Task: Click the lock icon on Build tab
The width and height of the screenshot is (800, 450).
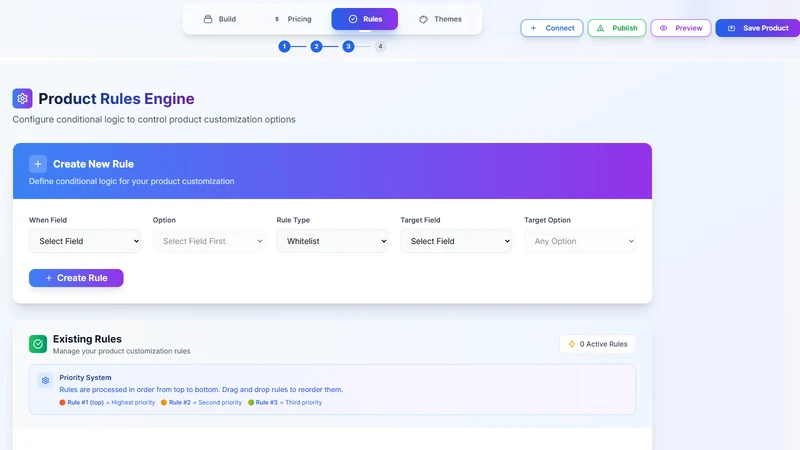Action: [208, 19]
